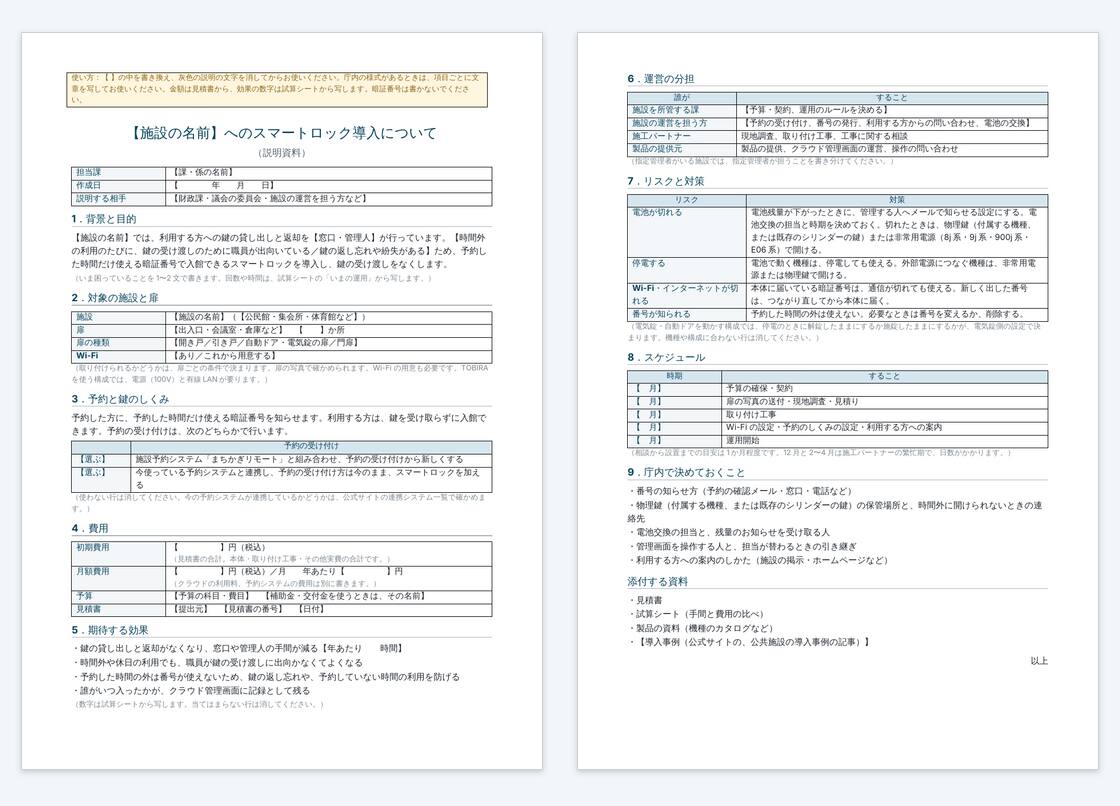This screenshot has height=806, width=1120.
Task: Click the 「対策」 column header
Action: (x=897, y=200)
